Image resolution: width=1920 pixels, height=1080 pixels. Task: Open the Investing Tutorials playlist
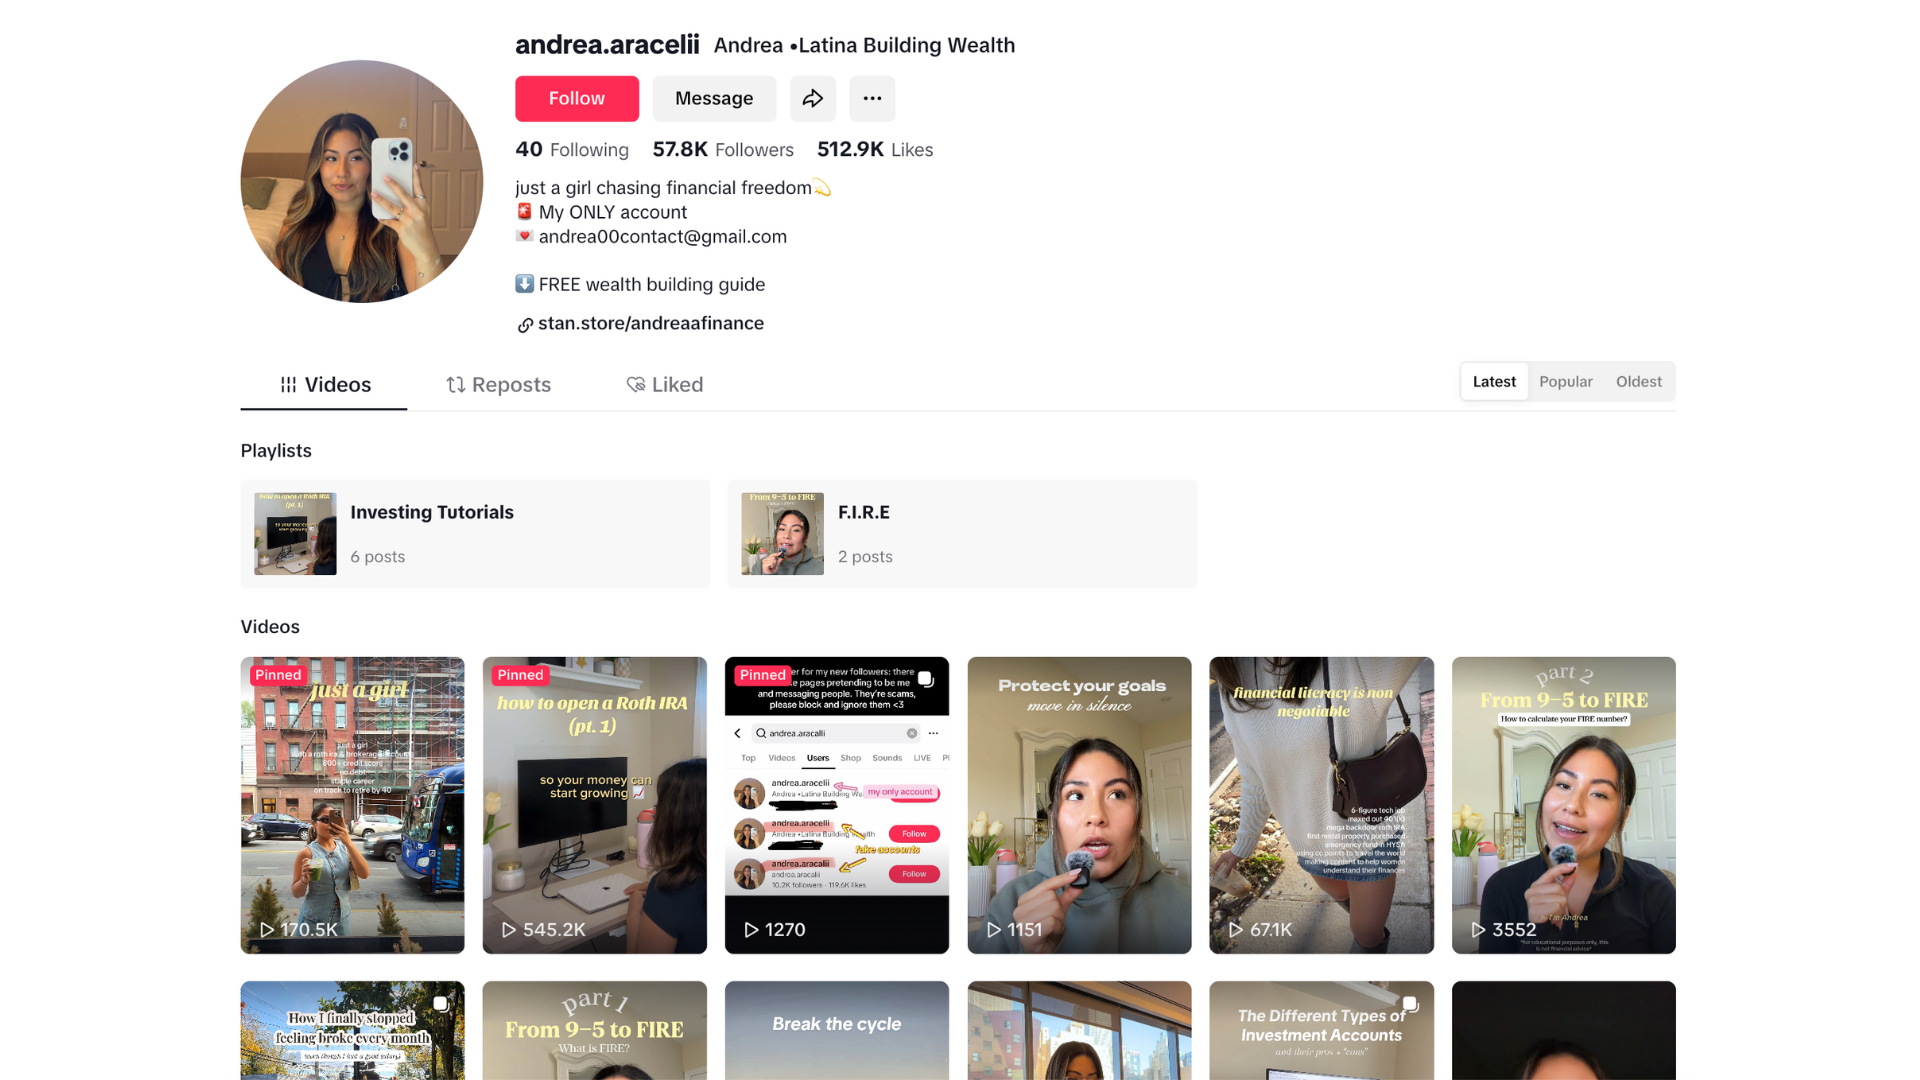[x=475, y=534]
